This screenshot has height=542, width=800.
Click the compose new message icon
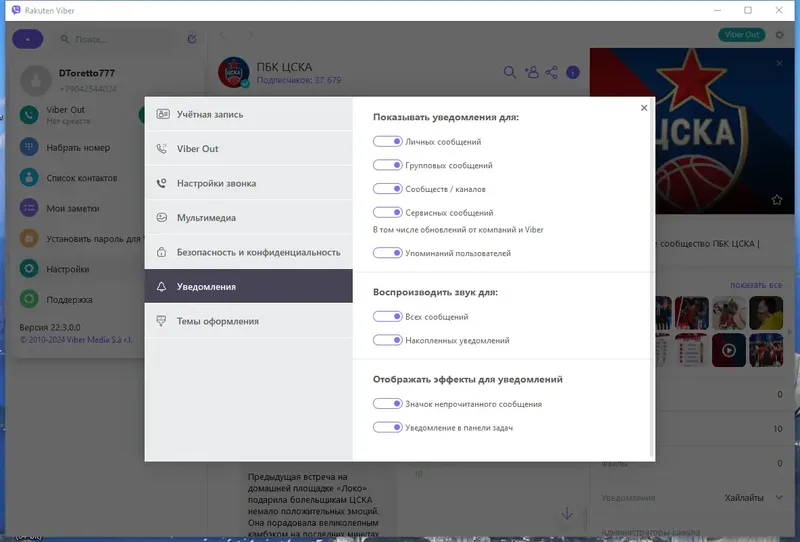coord(192,39)
